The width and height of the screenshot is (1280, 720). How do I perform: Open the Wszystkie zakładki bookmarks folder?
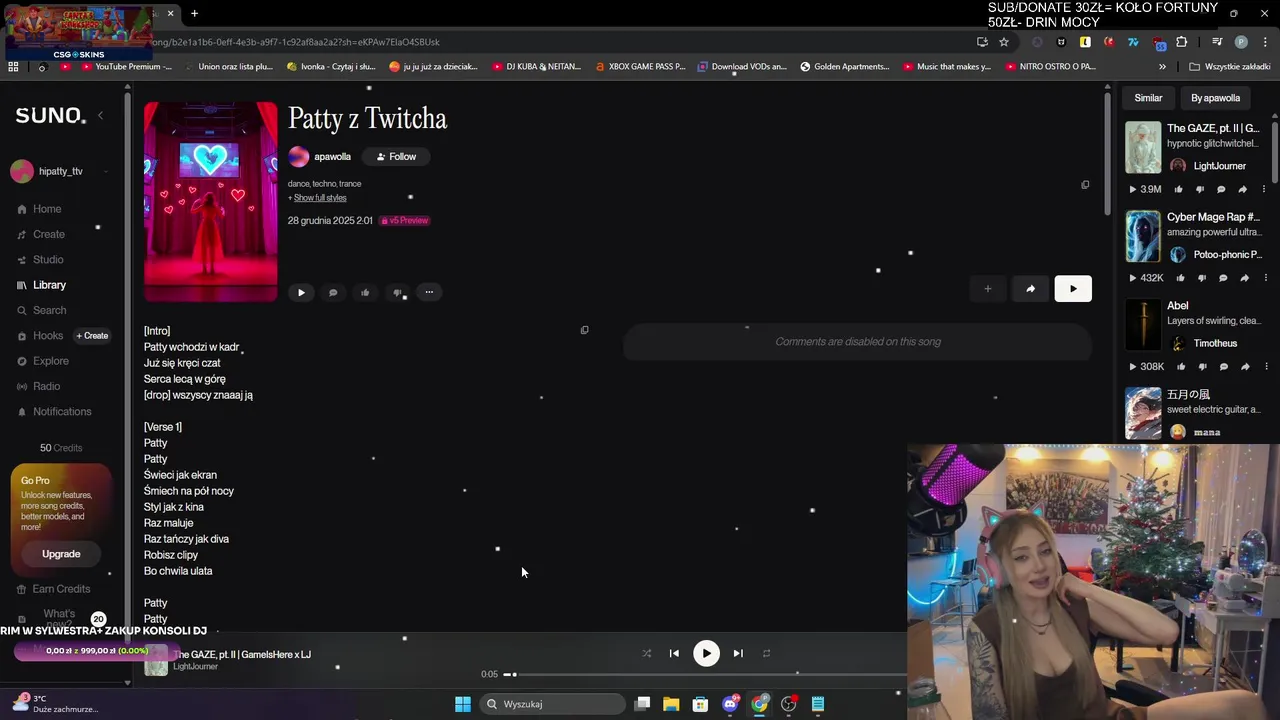(x=1230, y=67)
